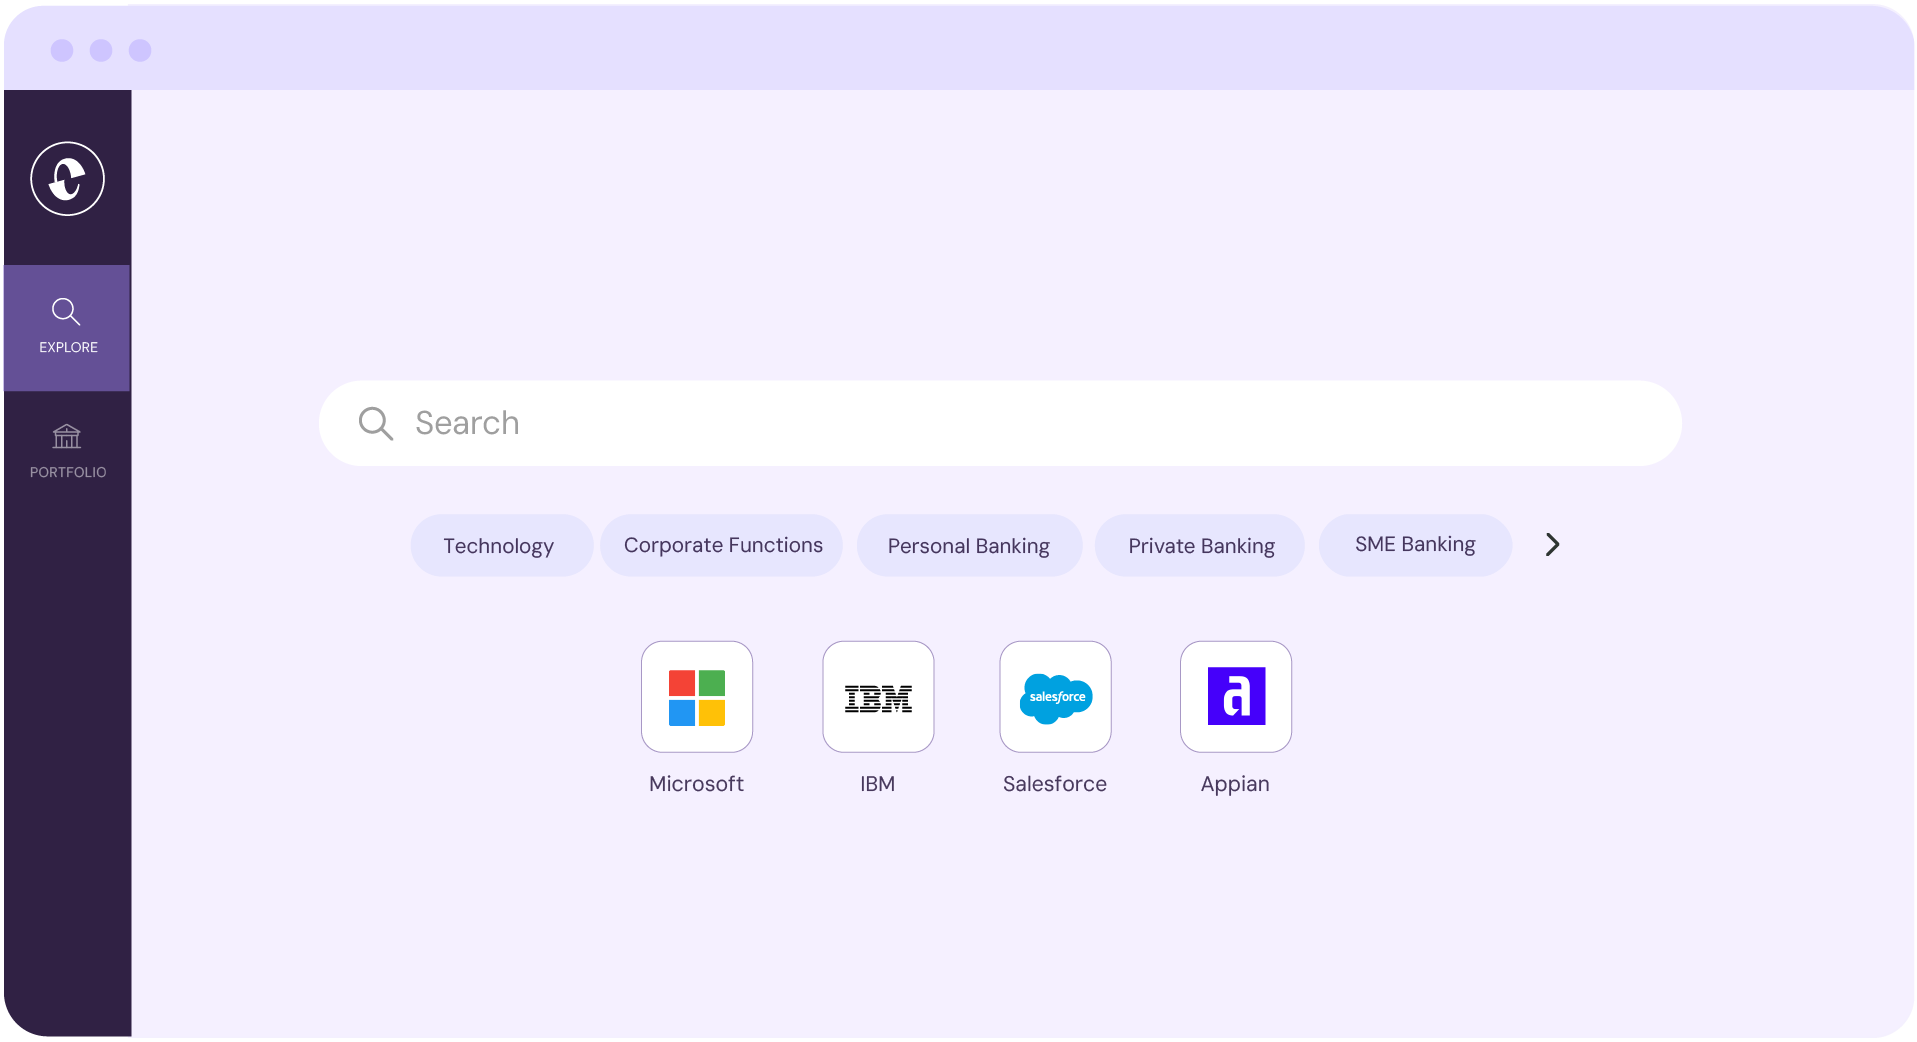Select the Private Banking category chip
Viewport: 1917px width, 1042px height.
click(x=1200, y=545)
